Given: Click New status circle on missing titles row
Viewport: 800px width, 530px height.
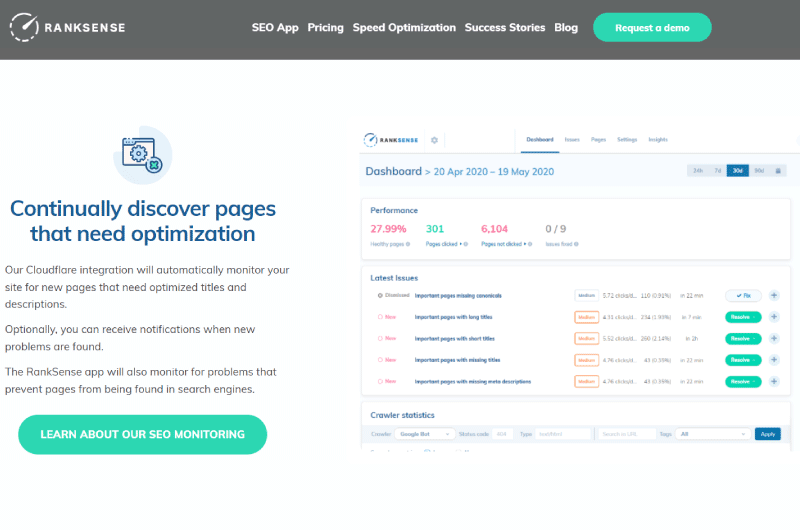Looking at the screenshot, I should (380, 360).
